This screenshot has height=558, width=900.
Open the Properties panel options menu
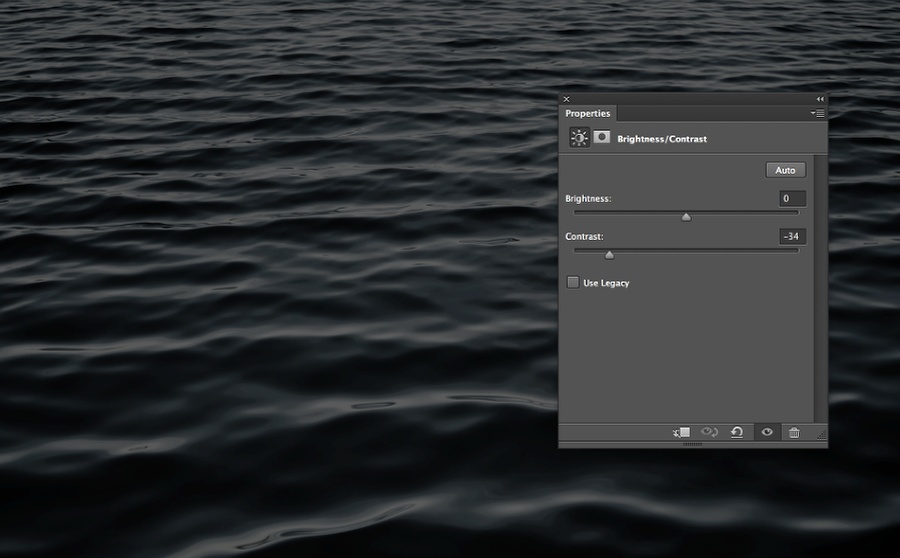pyautogui.click(x=818, y=114)
